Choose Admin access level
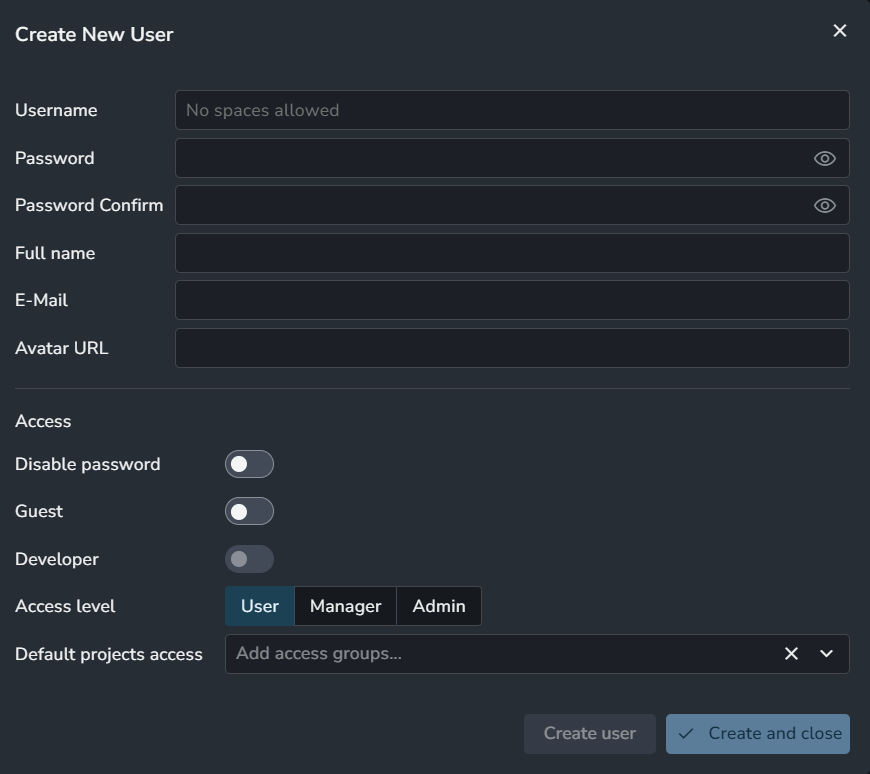 [x=439, y=606]
